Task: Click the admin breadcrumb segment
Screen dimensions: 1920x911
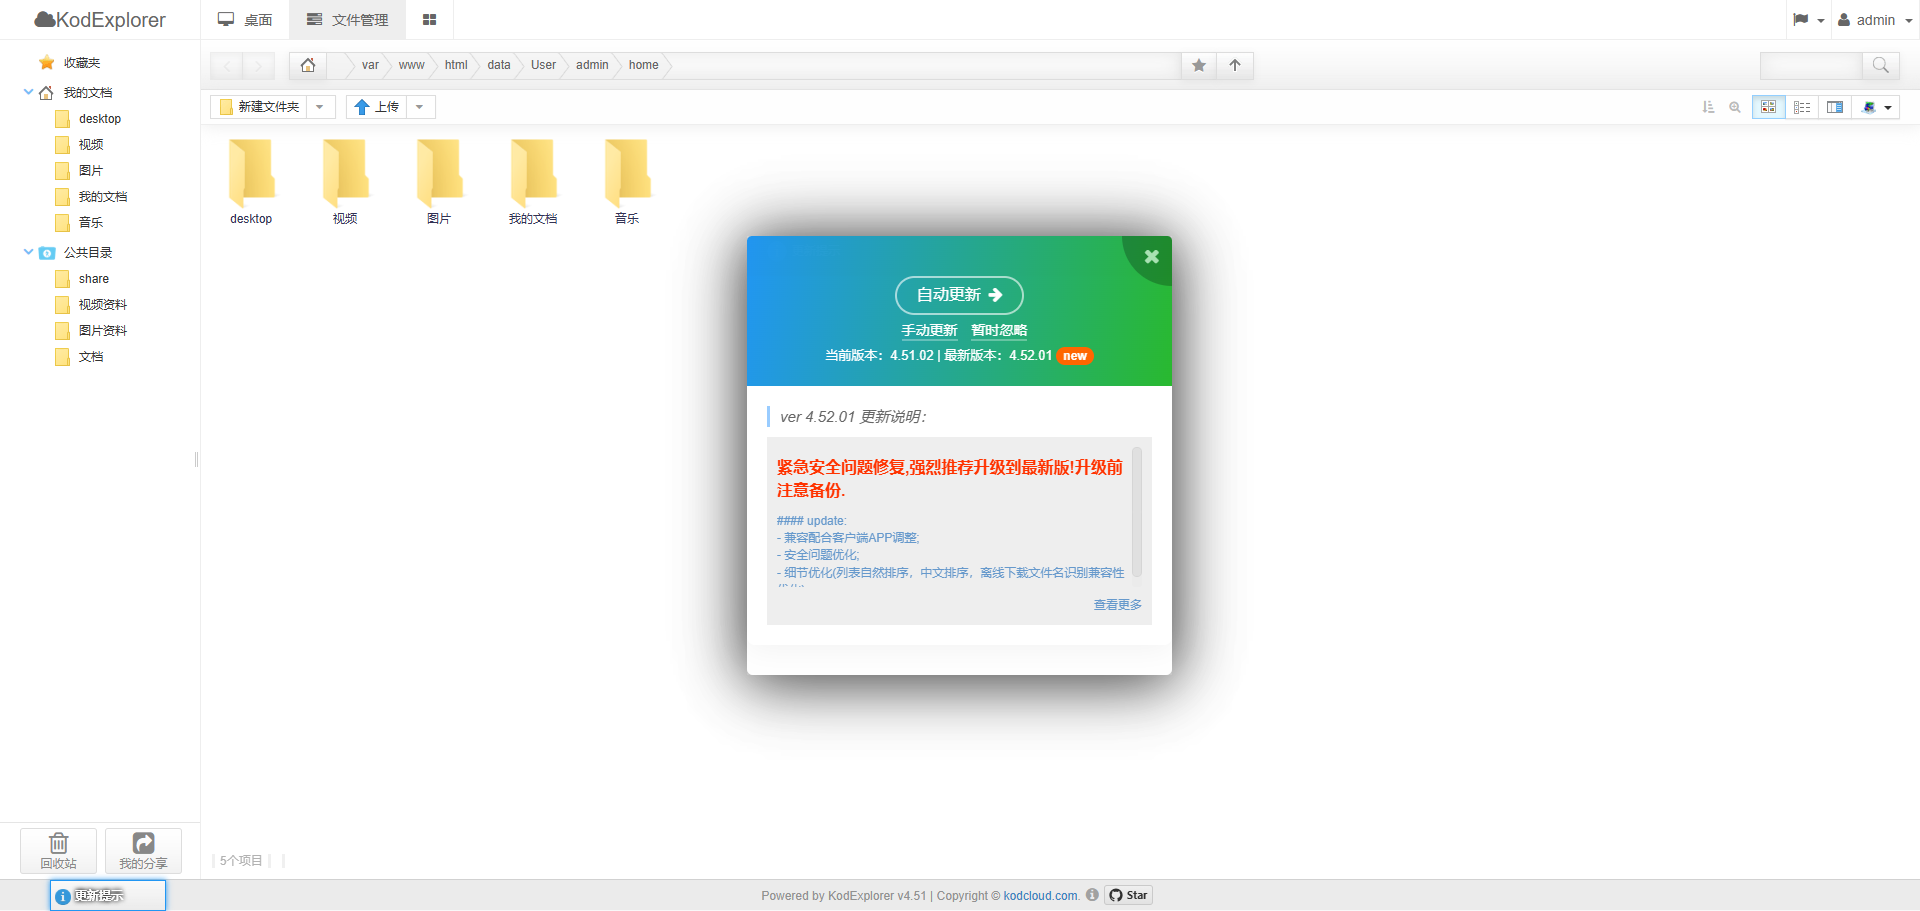Action: point(592,65)
